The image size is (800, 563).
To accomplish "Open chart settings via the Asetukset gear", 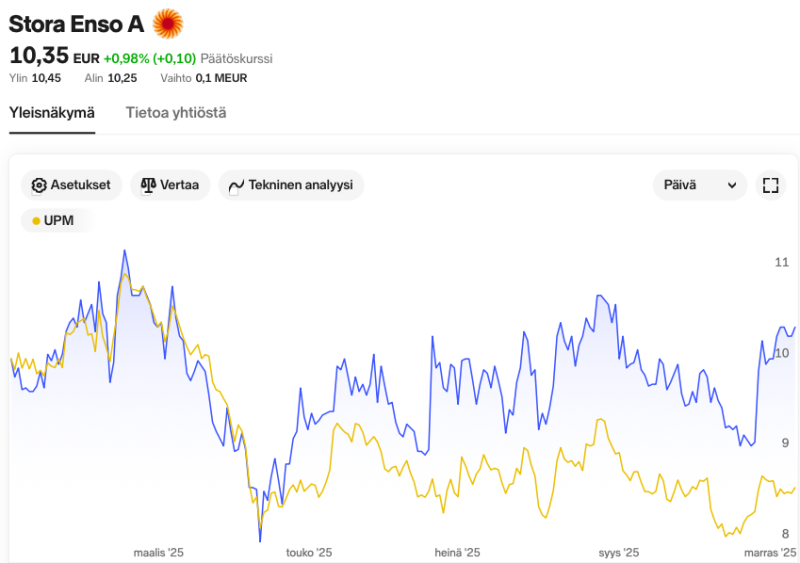I will (x=40, y=185).
